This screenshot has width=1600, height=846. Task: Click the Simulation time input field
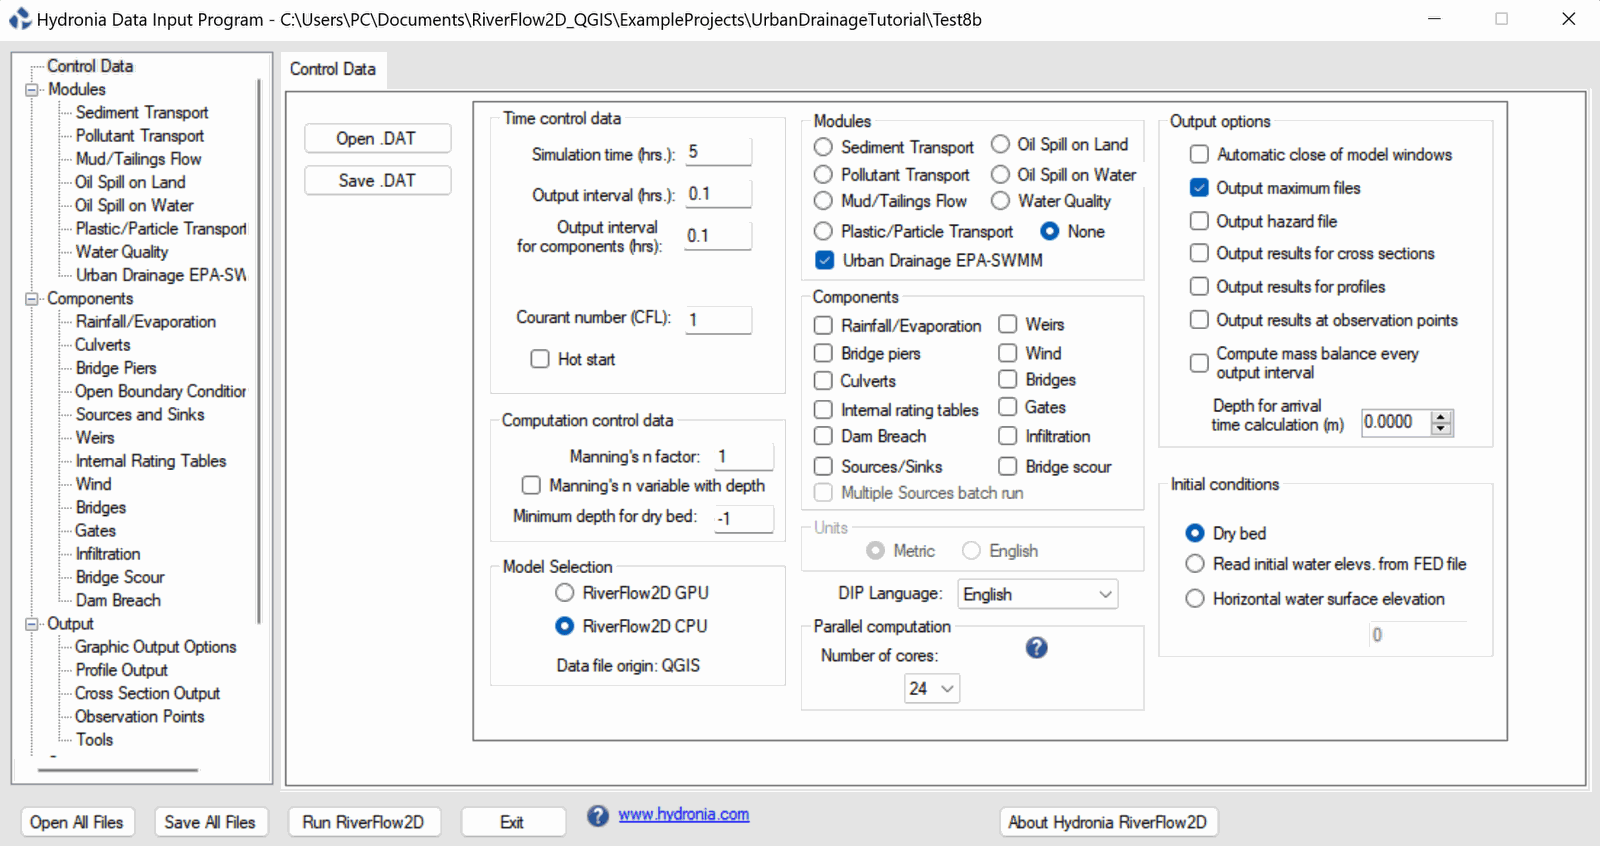[x=717, y=153]
